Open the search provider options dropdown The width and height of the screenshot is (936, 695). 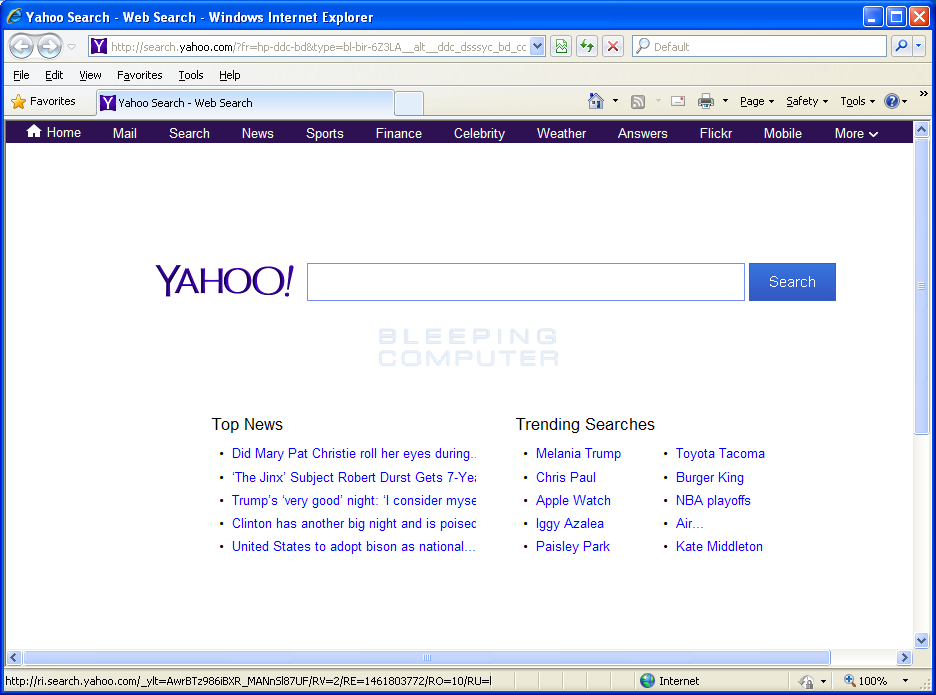(x=919, y=46)
